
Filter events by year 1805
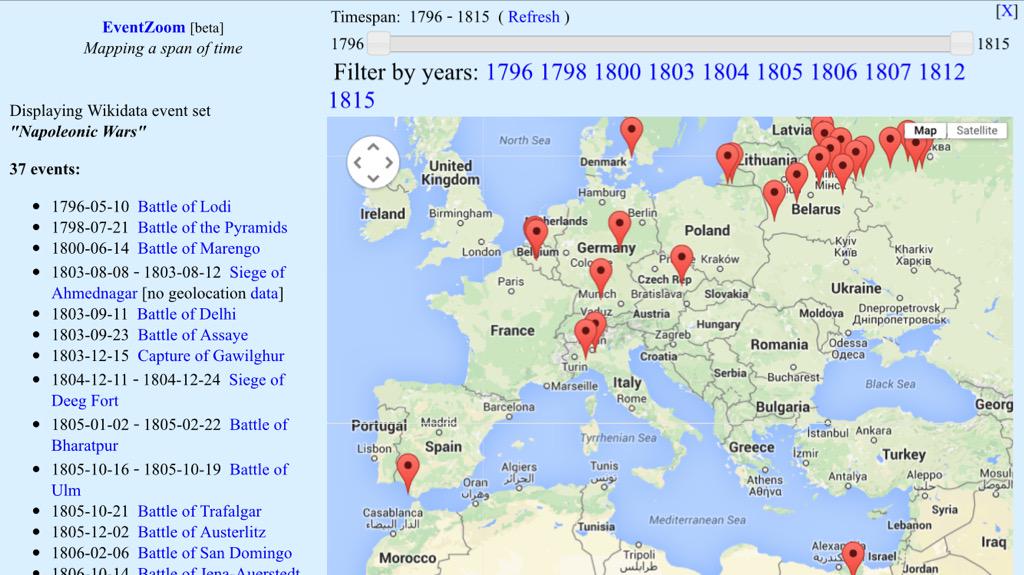tap(779, 72)
